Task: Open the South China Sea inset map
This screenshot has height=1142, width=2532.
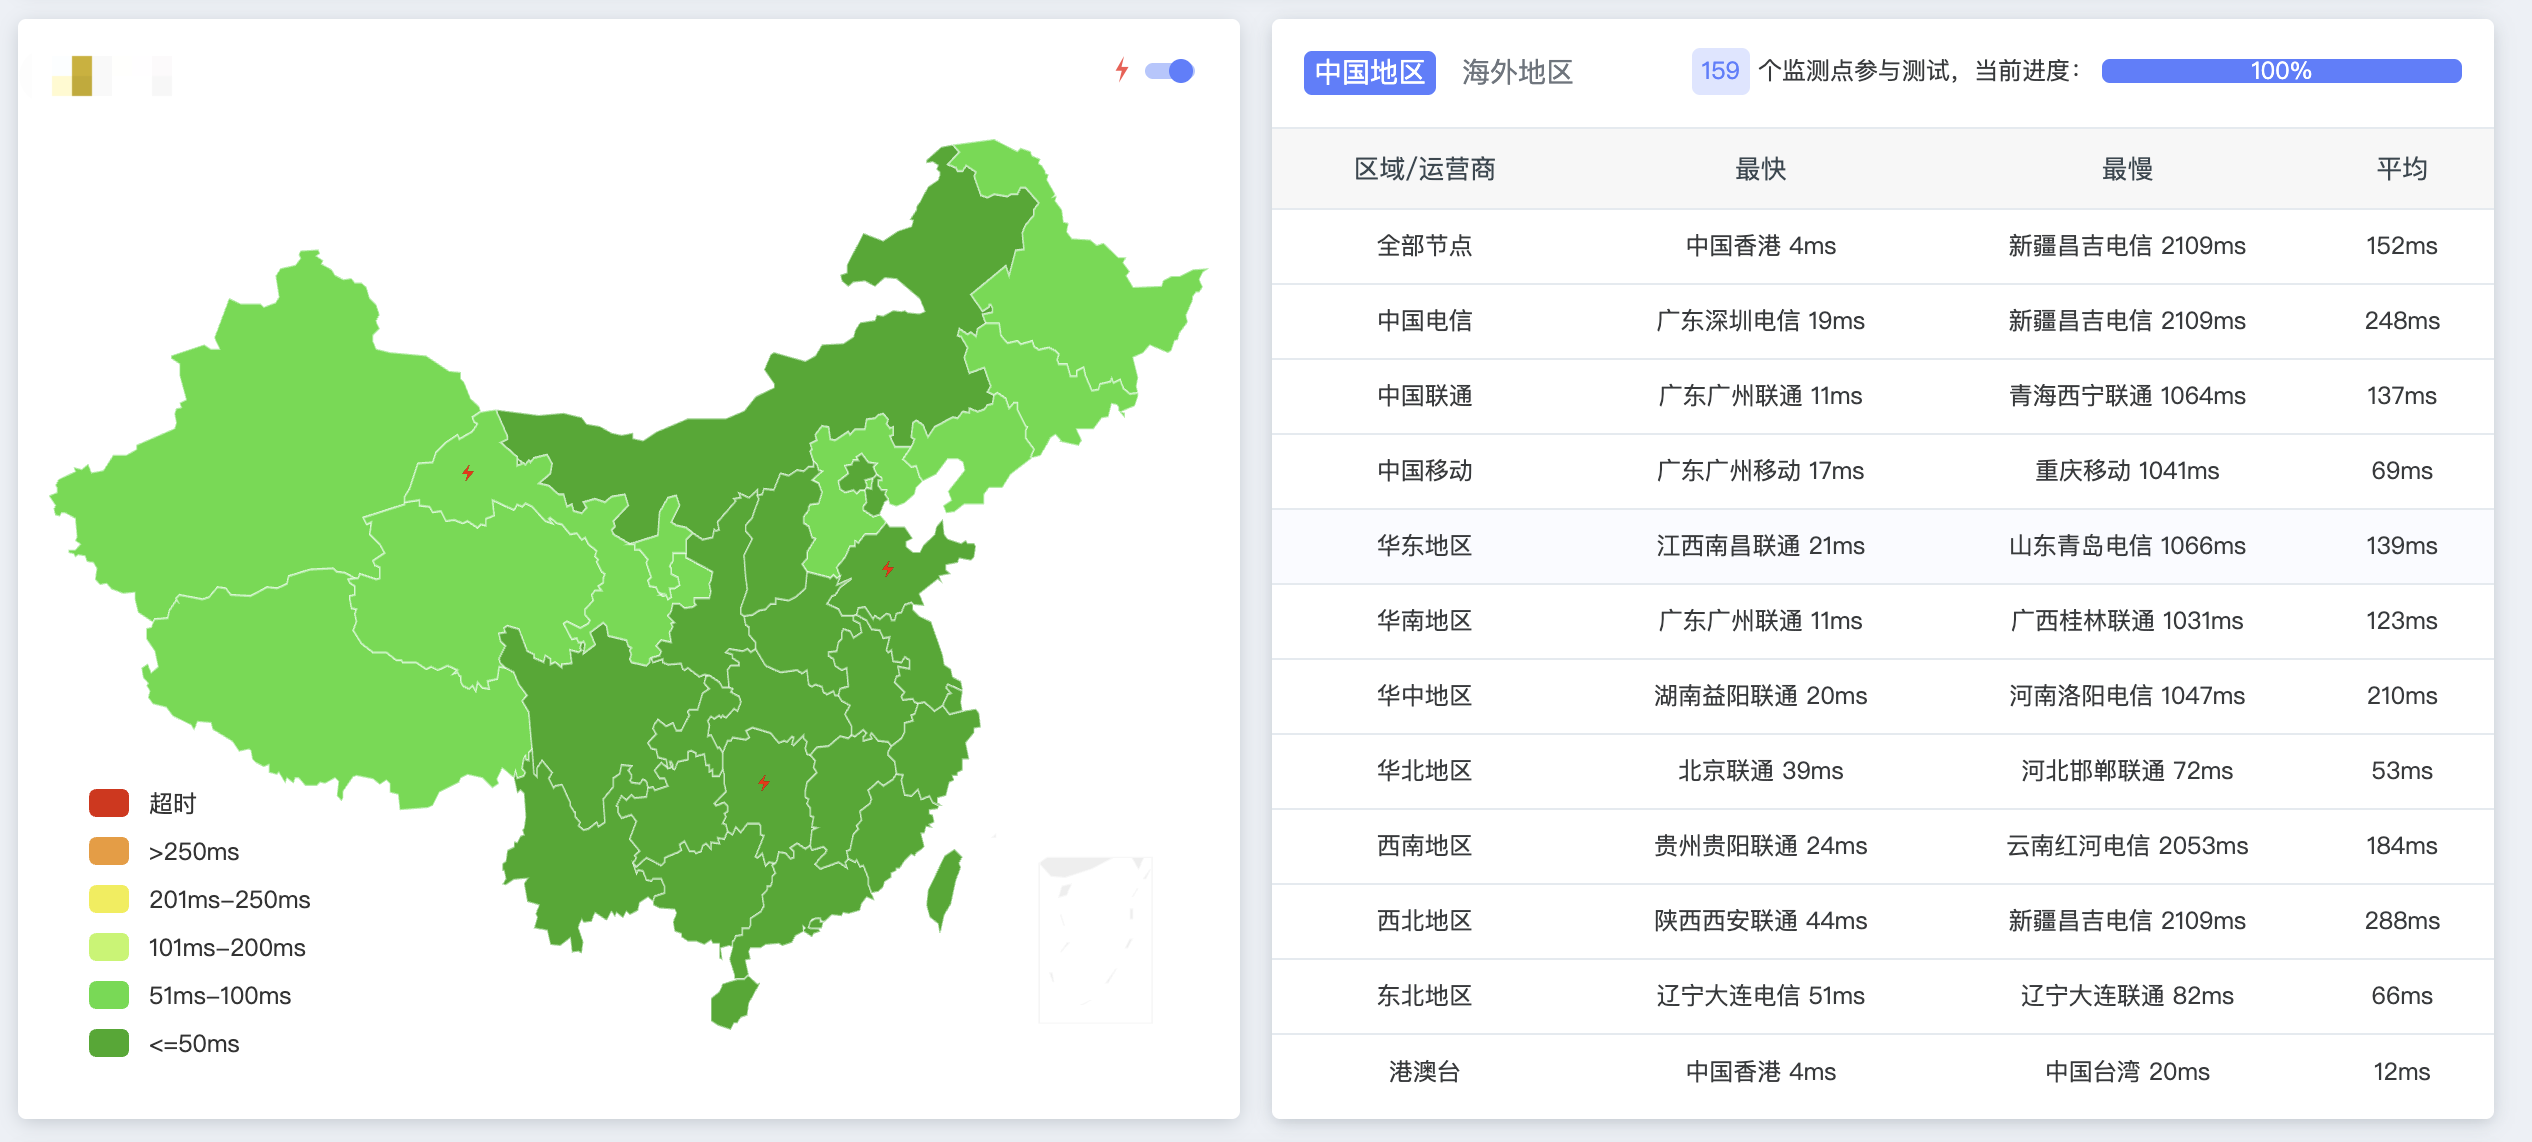Action: pyautogui.click(x=1095, y=938)
